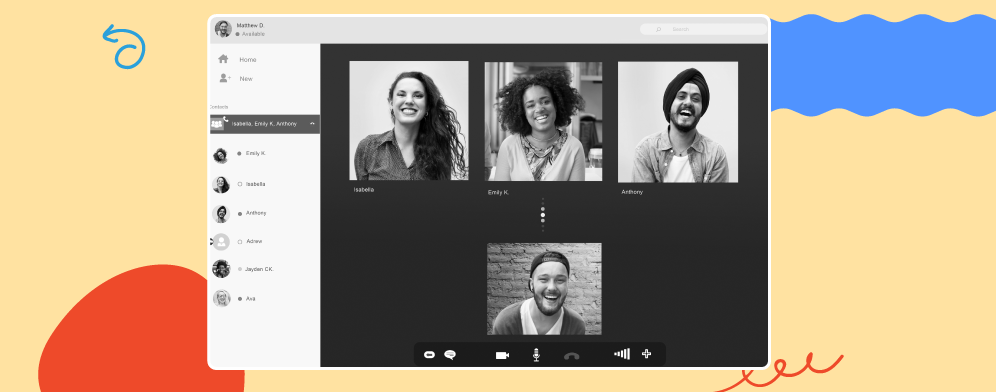Open Jayden CK. contact avatar
Viewport: 996px width, 392px height.
(220, 269)
